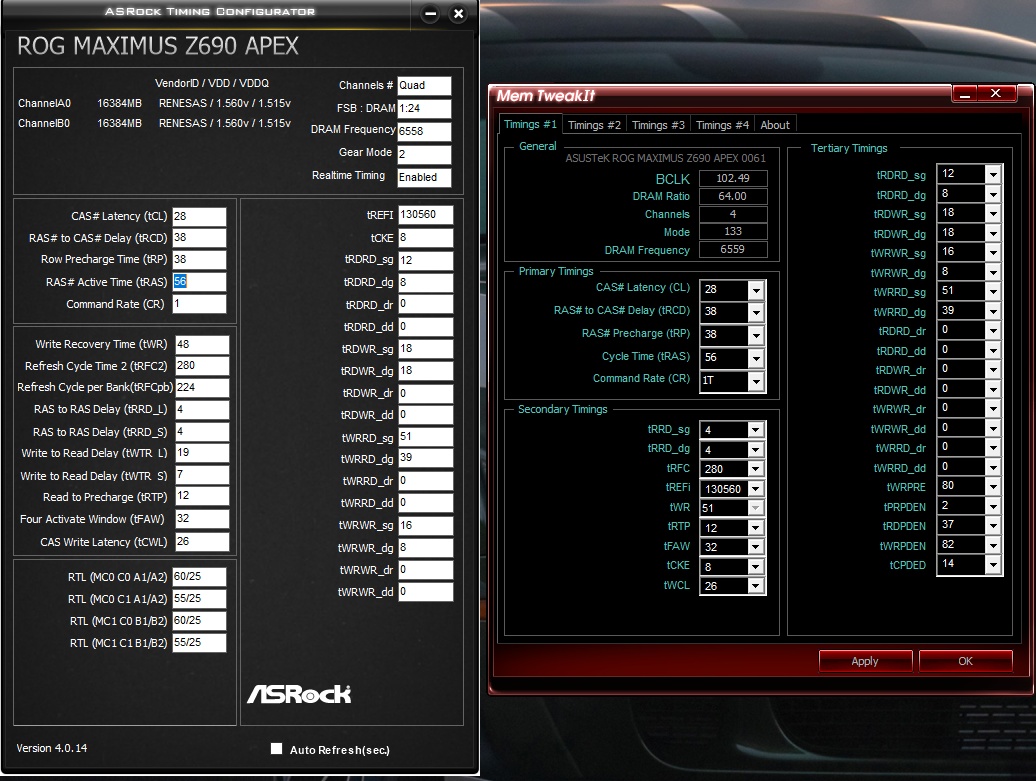
Task: Expand the tRRD_dg dropdown arrow
Action: pos(755,450)
